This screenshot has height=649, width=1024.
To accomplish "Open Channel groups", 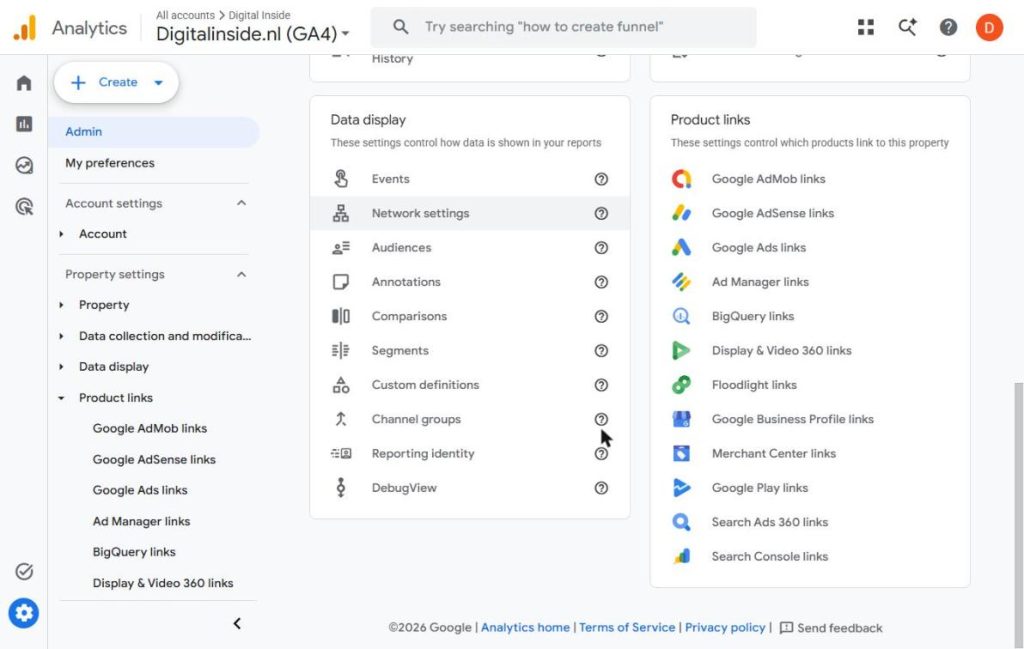I will (470, 419).
